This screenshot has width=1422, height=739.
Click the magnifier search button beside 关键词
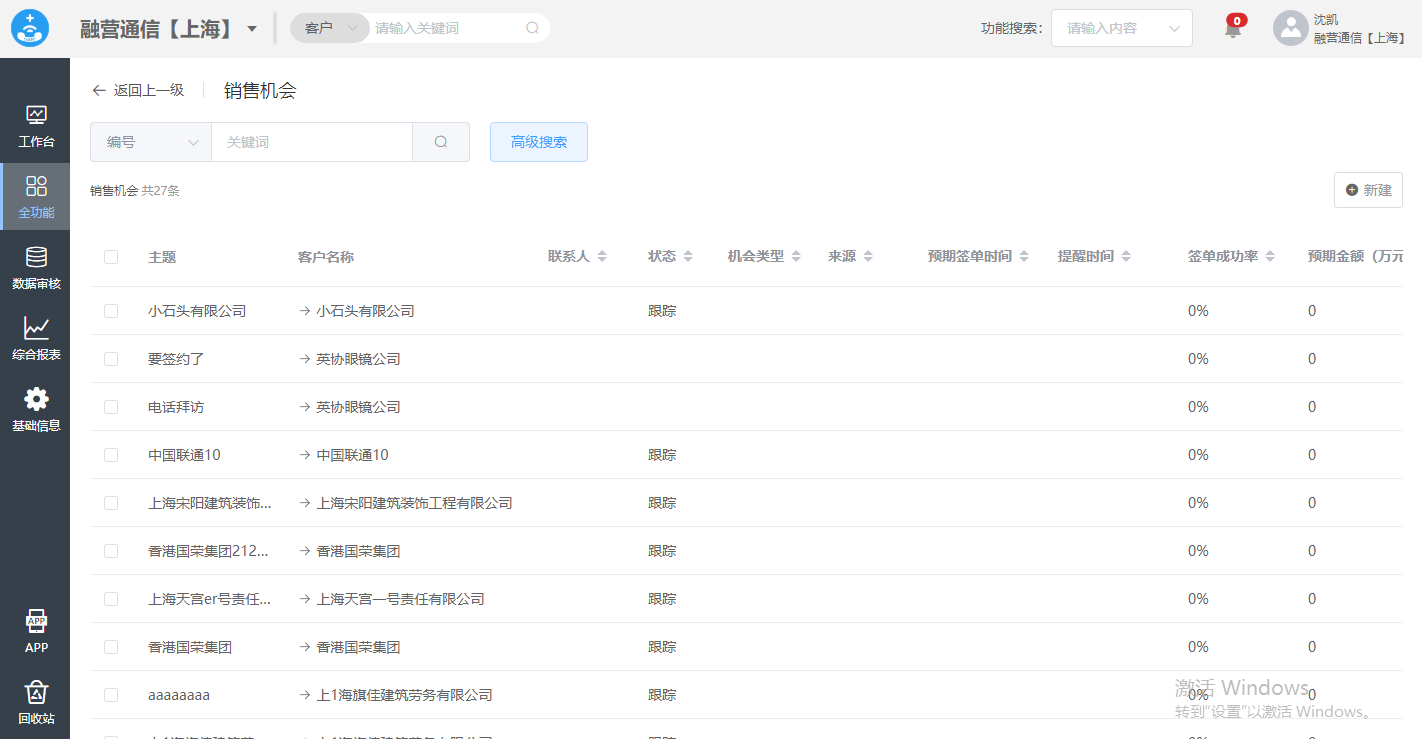[x=441, y=142]
